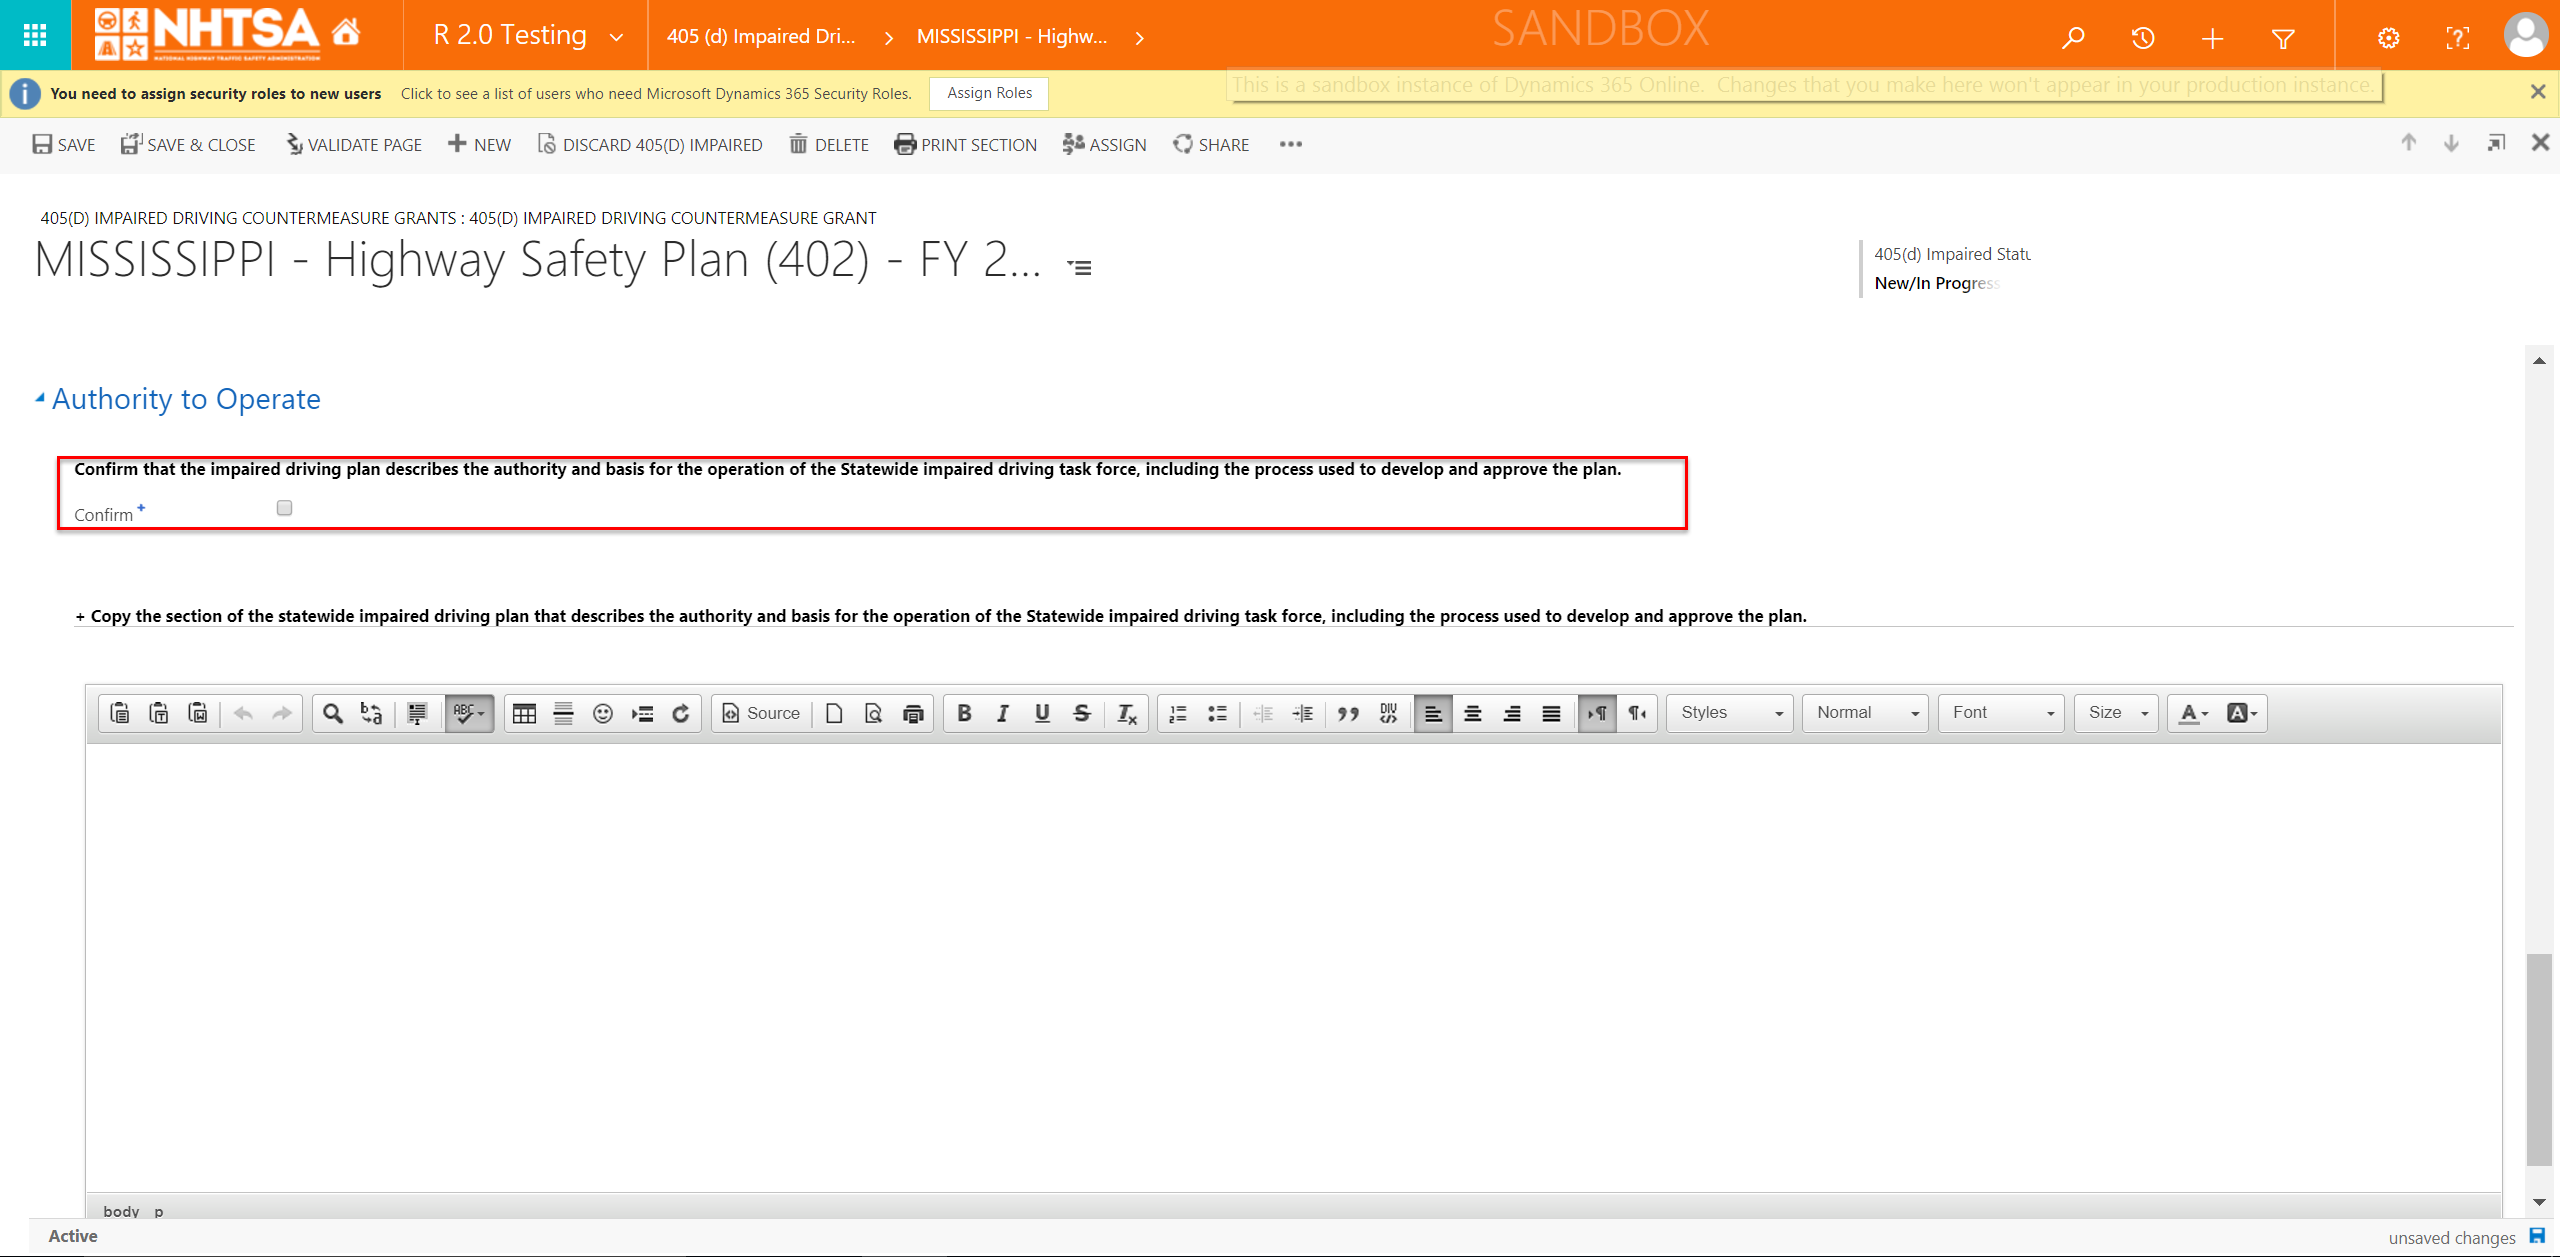Toggle align left paragraph button

1432,713
